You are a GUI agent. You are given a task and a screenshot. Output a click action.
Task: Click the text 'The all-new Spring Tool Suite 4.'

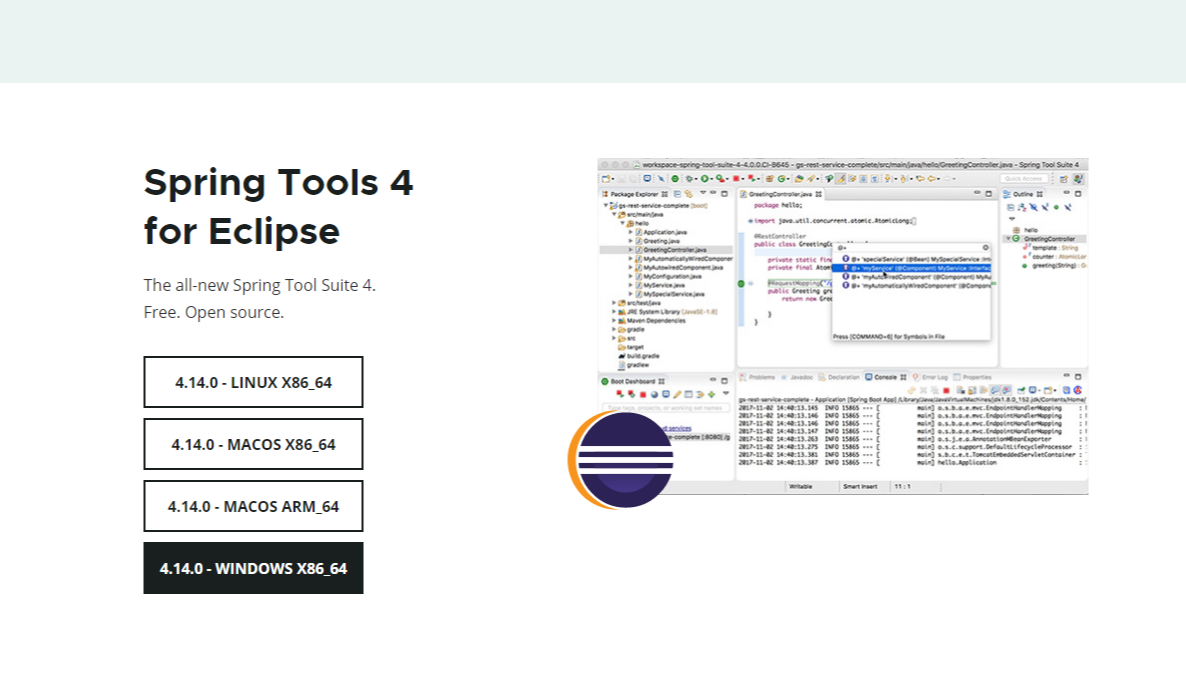(x=259, y=285)
